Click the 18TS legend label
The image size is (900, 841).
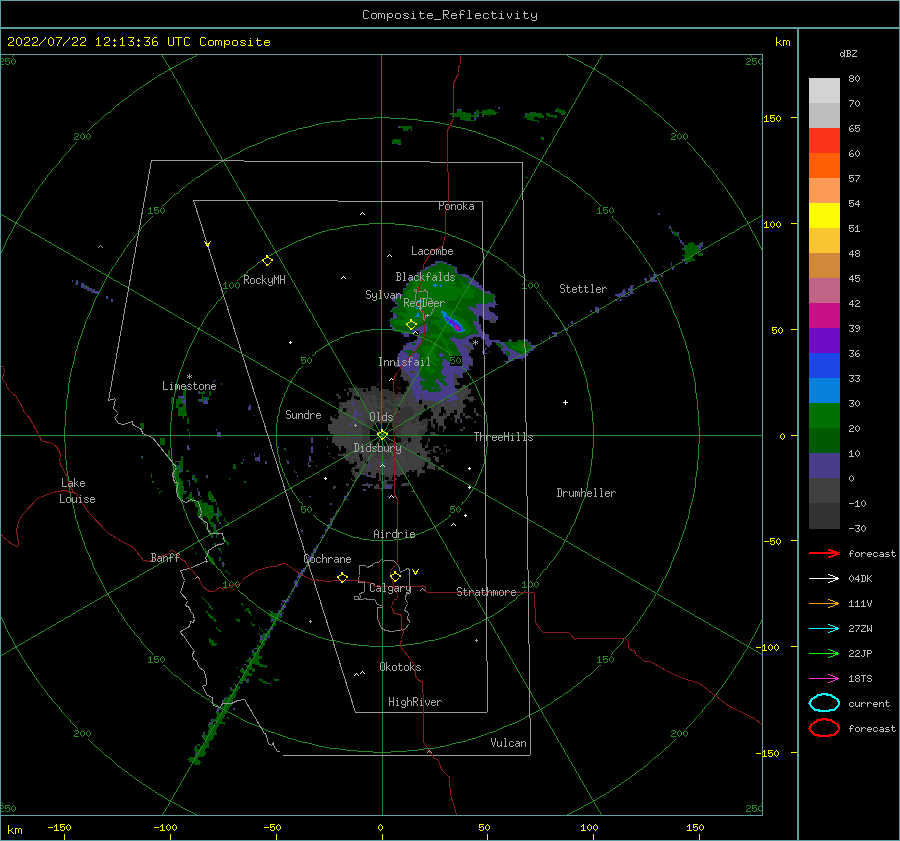pyautogui.click(x=860, y=679)
